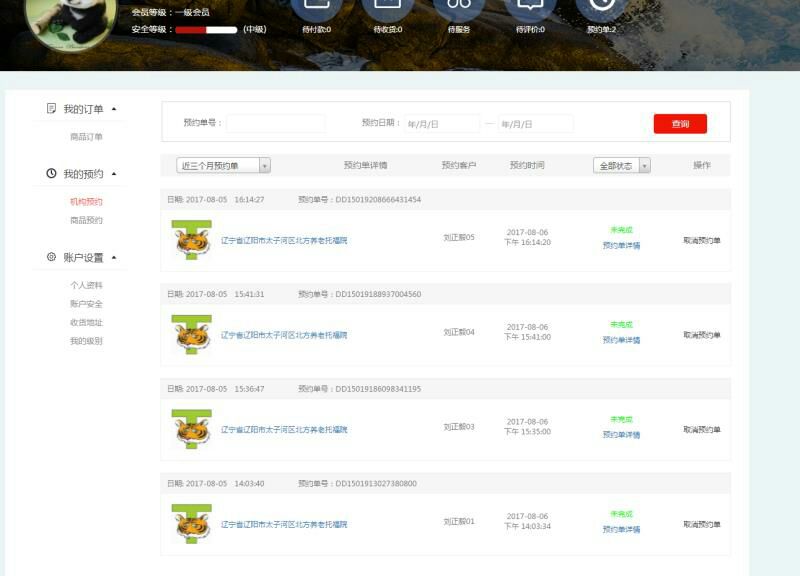The width and height of the screenshot is (800, 576).
Task: Open the 近三个月预约单 dropdown
Action: 224,165
